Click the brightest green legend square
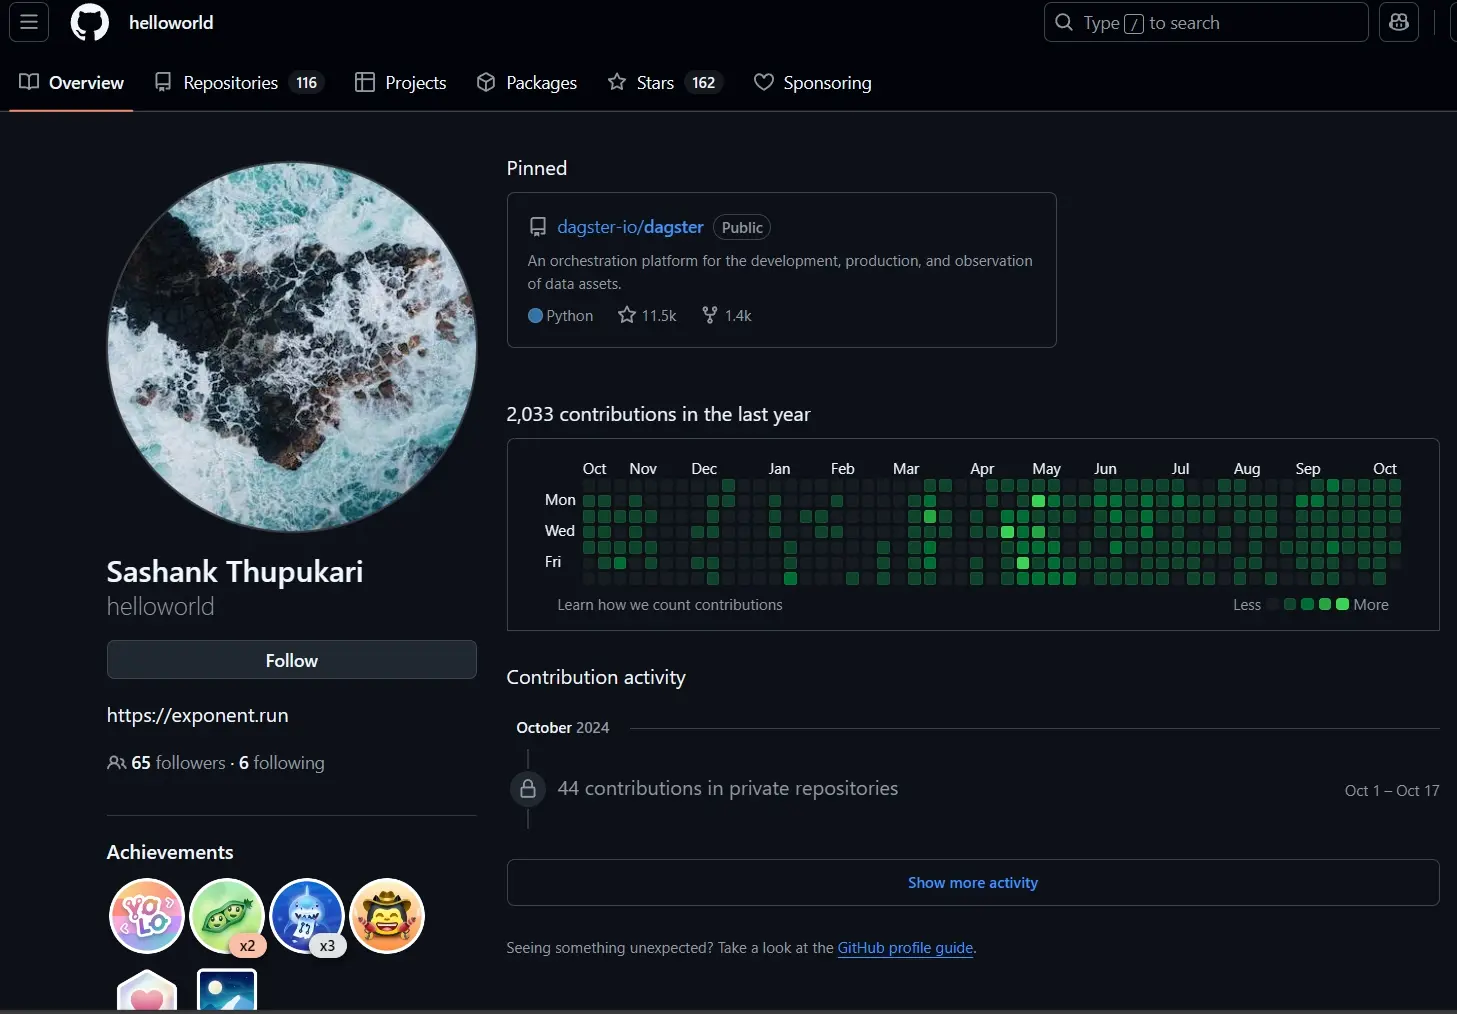 (1342, 604)
